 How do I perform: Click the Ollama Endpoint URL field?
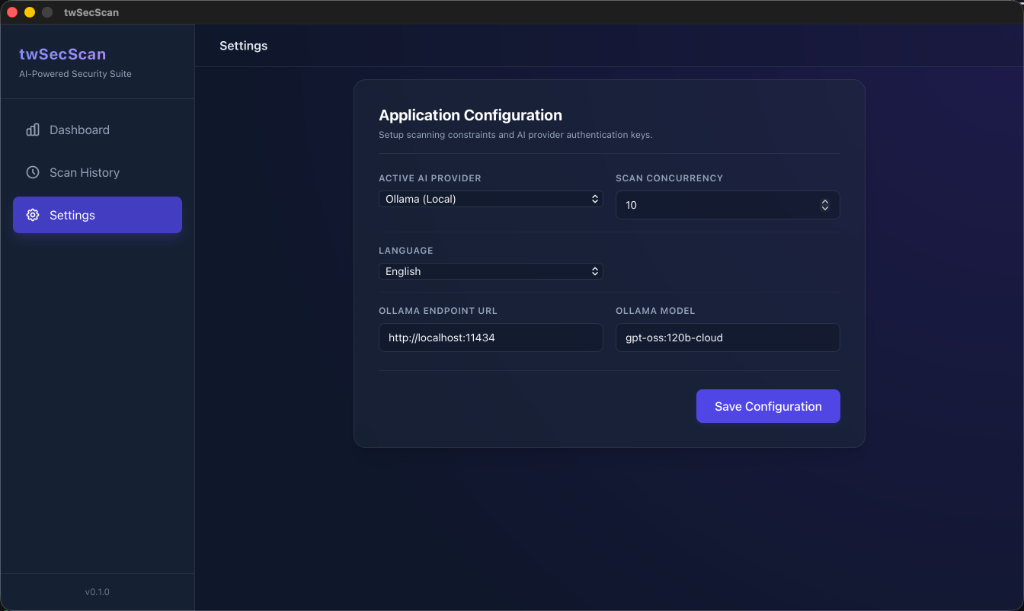point(490,337)
